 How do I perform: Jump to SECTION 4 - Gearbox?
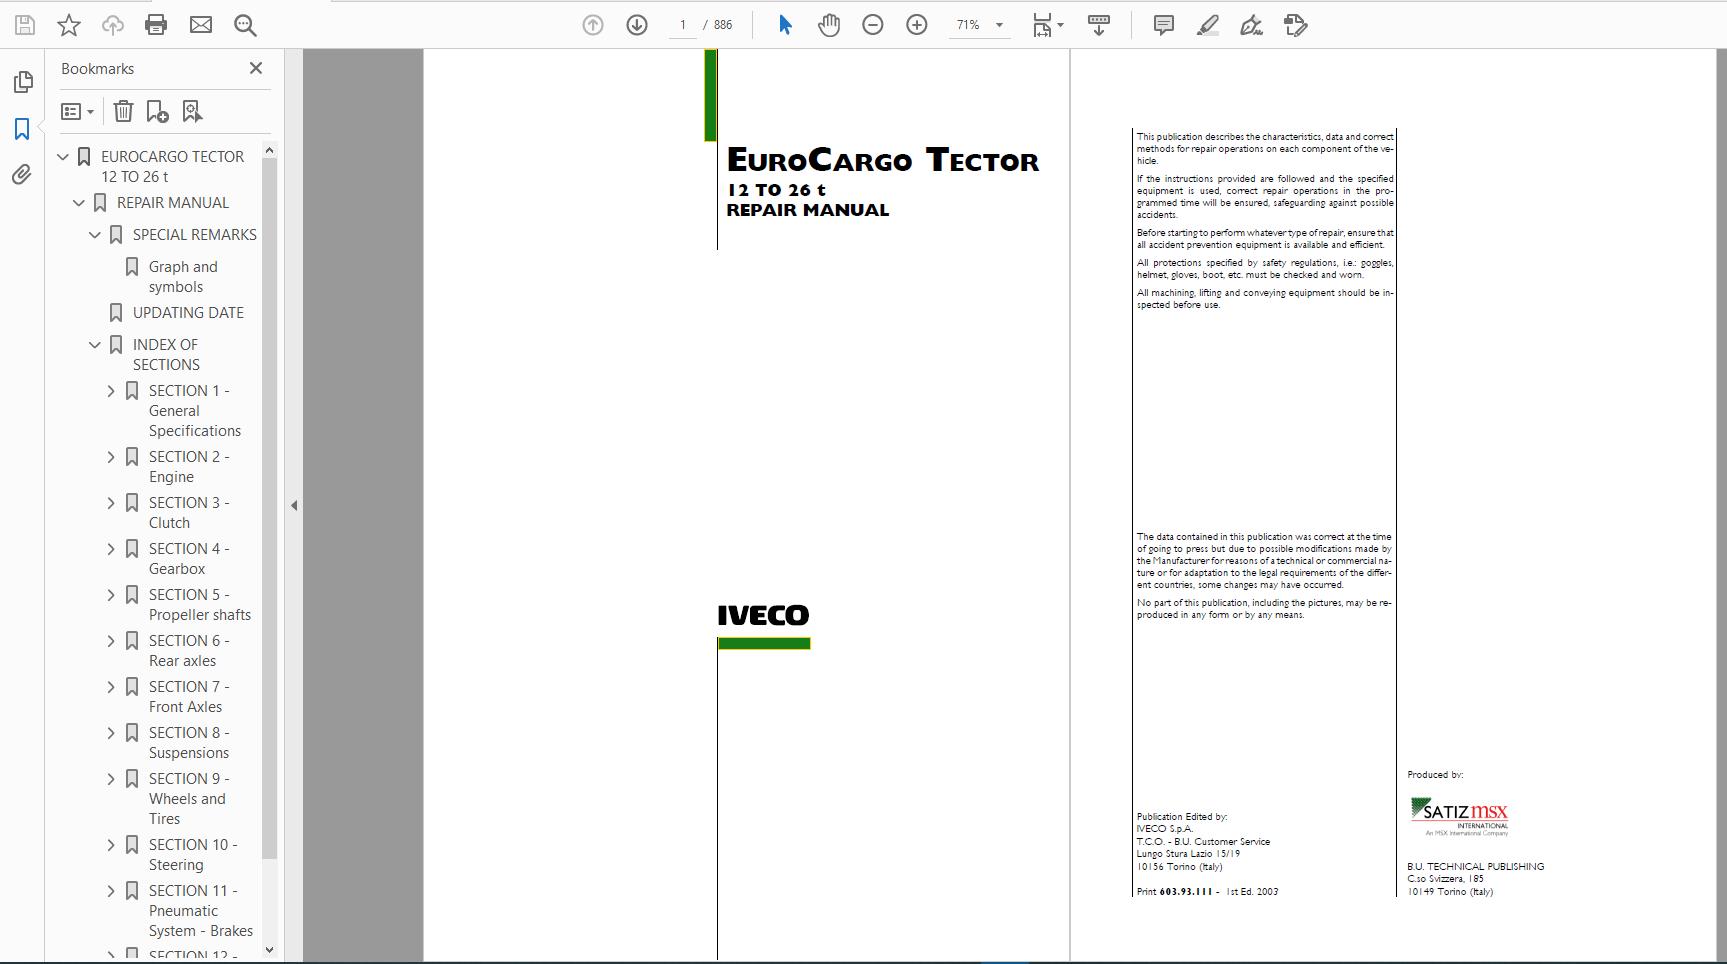(189, 559)
